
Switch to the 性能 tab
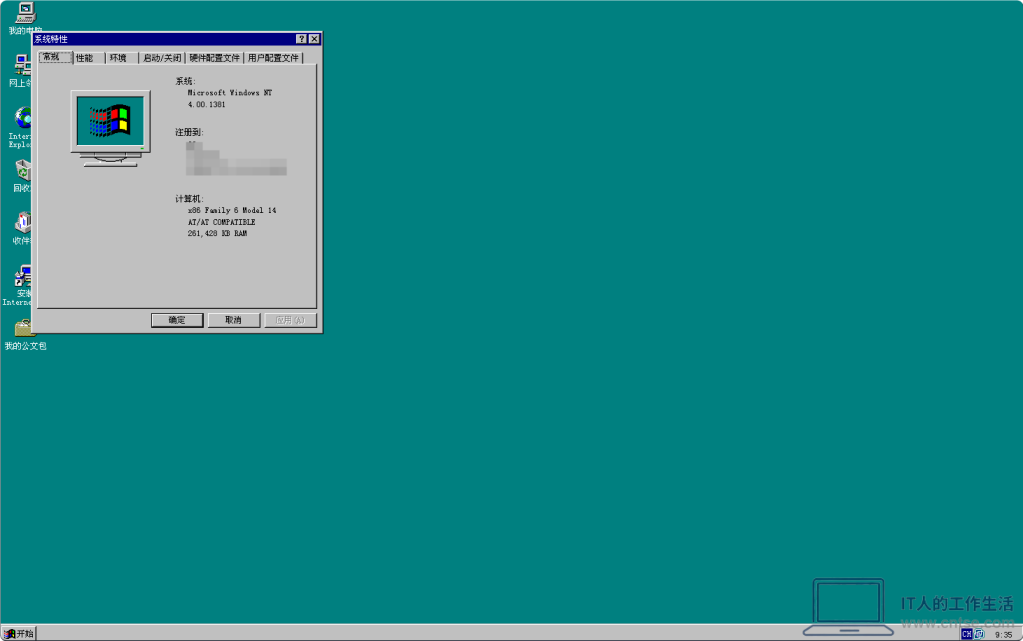click(x=89, y=58)
